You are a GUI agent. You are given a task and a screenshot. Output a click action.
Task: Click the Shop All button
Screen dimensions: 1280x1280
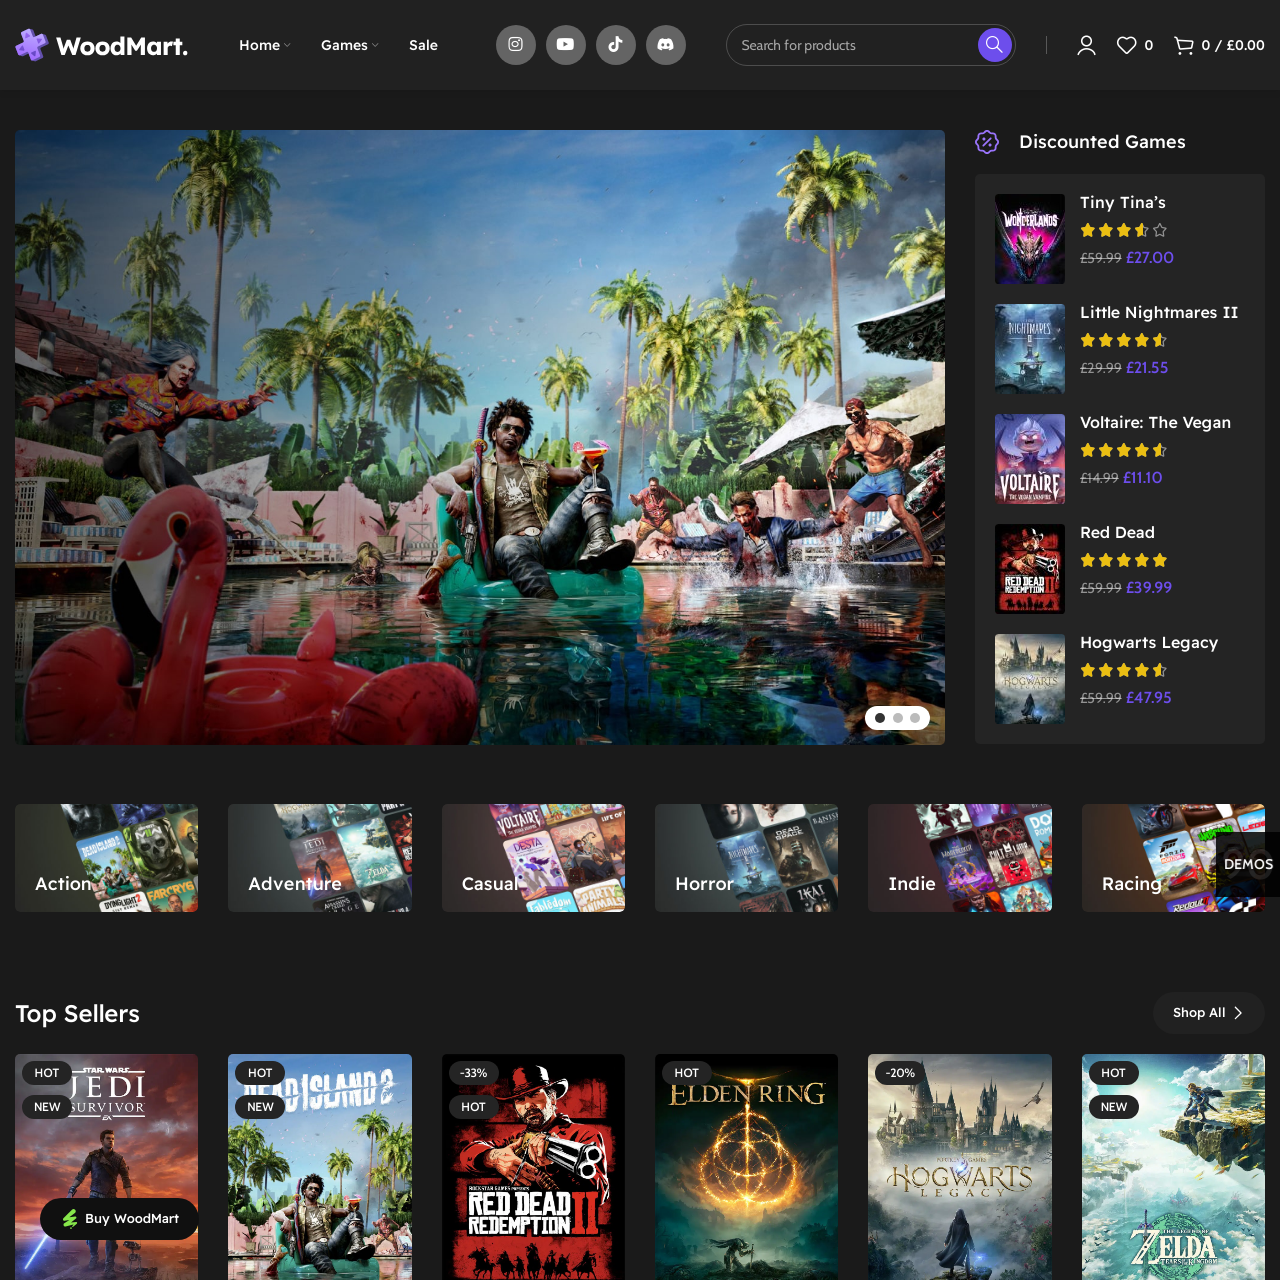[x=1208, y=1013]
